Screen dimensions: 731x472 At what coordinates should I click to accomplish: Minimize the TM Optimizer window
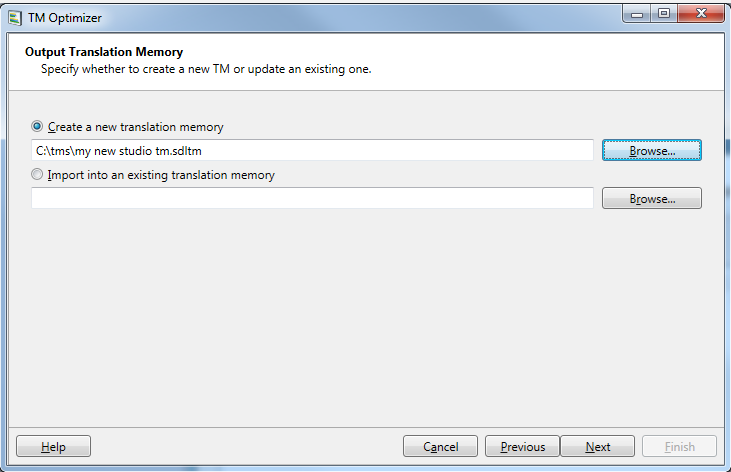[x=637, y=14]
